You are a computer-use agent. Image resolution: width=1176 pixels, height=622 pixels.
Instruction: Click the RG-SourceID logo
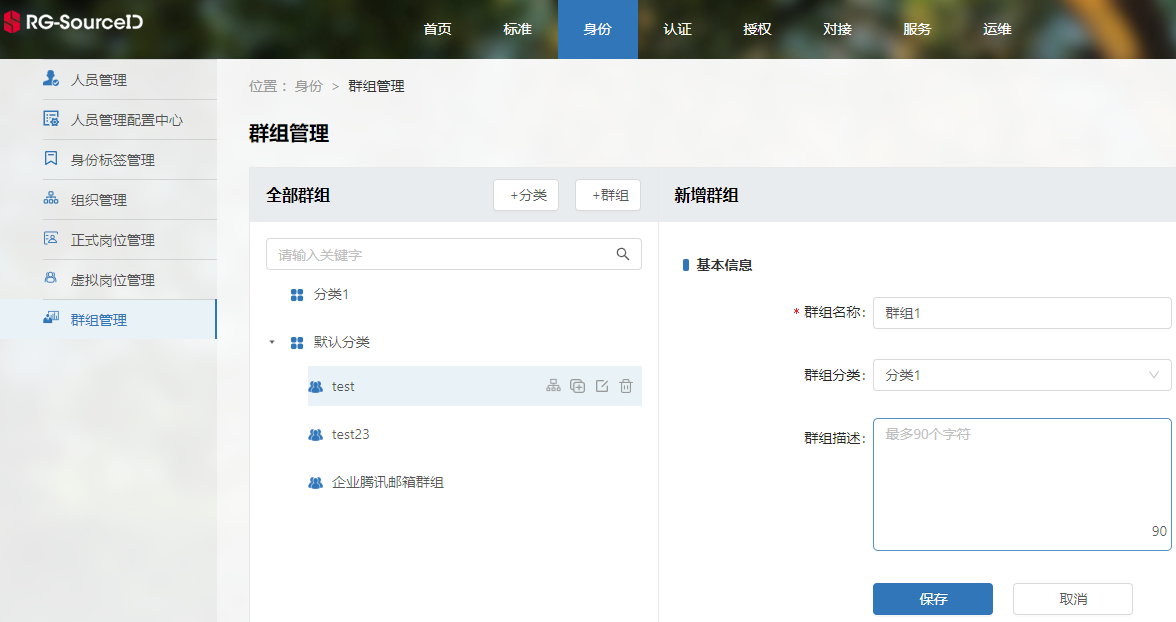point(73,22)
